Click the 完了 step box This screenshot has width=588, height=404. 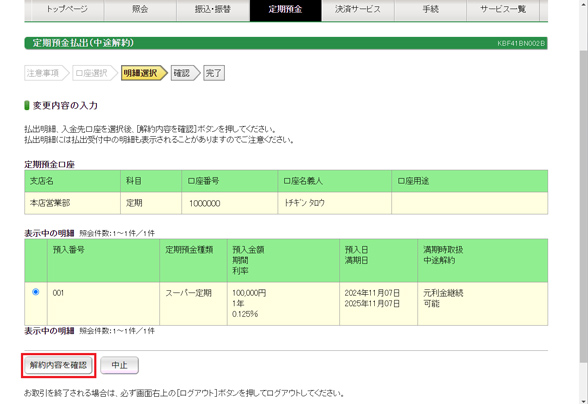(x=214, y=73)
